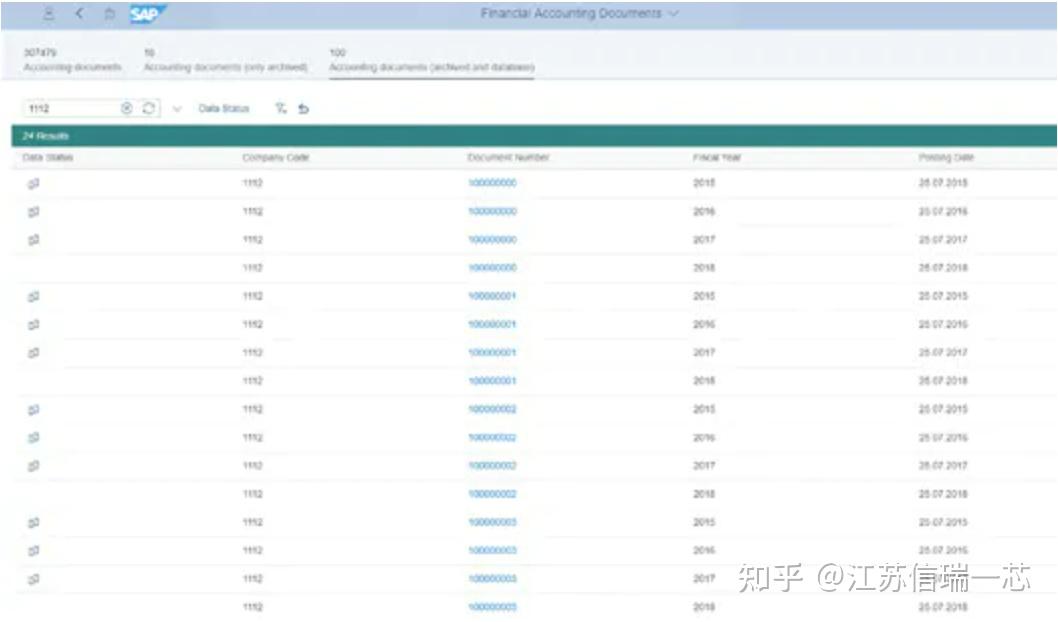Open document 100000003 for fiscal year 2018
The height and width of the screenshot is (622, 1058).
coord(491,605)
